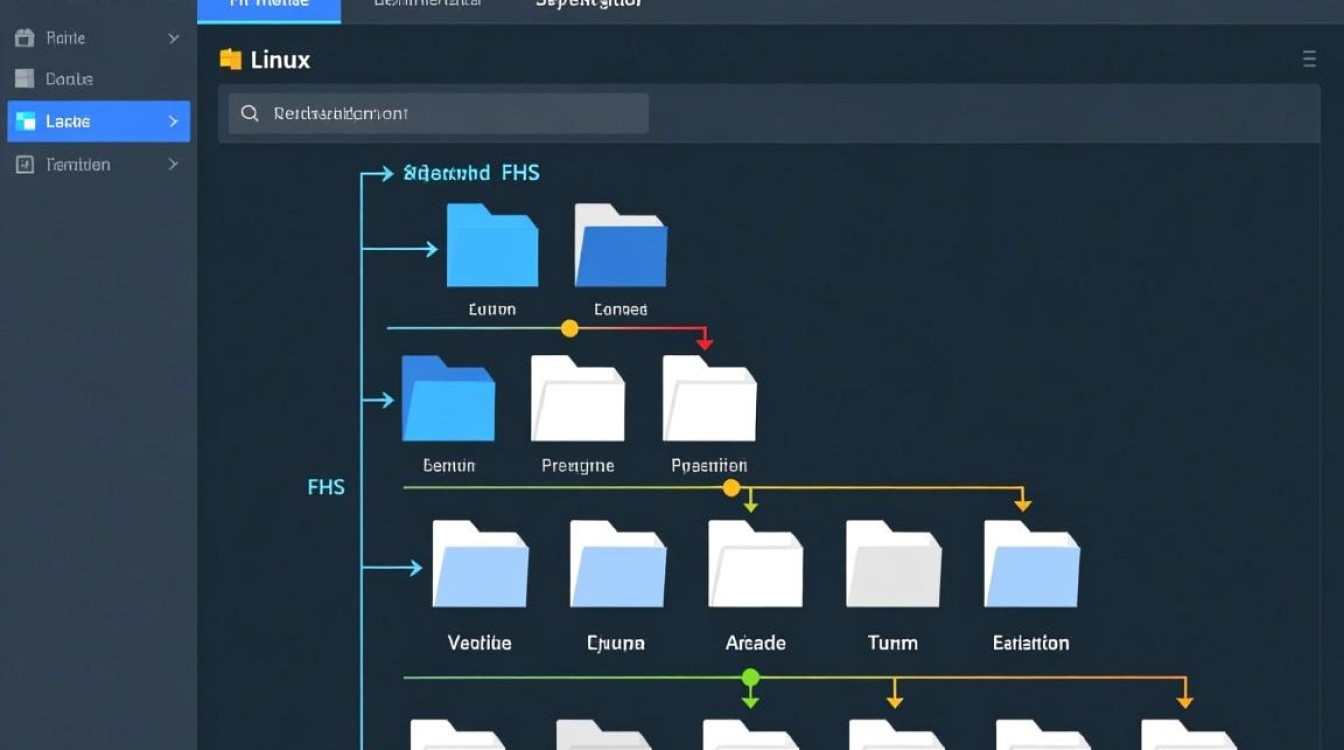Open the Preugme folder icon

(x=578, y=400)
